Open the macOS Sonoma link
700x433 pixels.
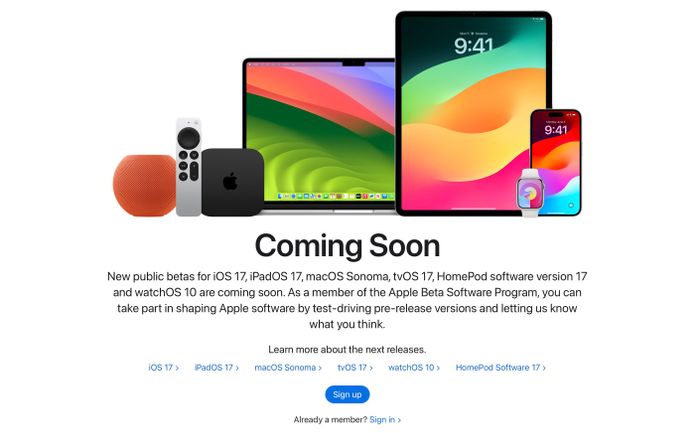coord(288,368)
